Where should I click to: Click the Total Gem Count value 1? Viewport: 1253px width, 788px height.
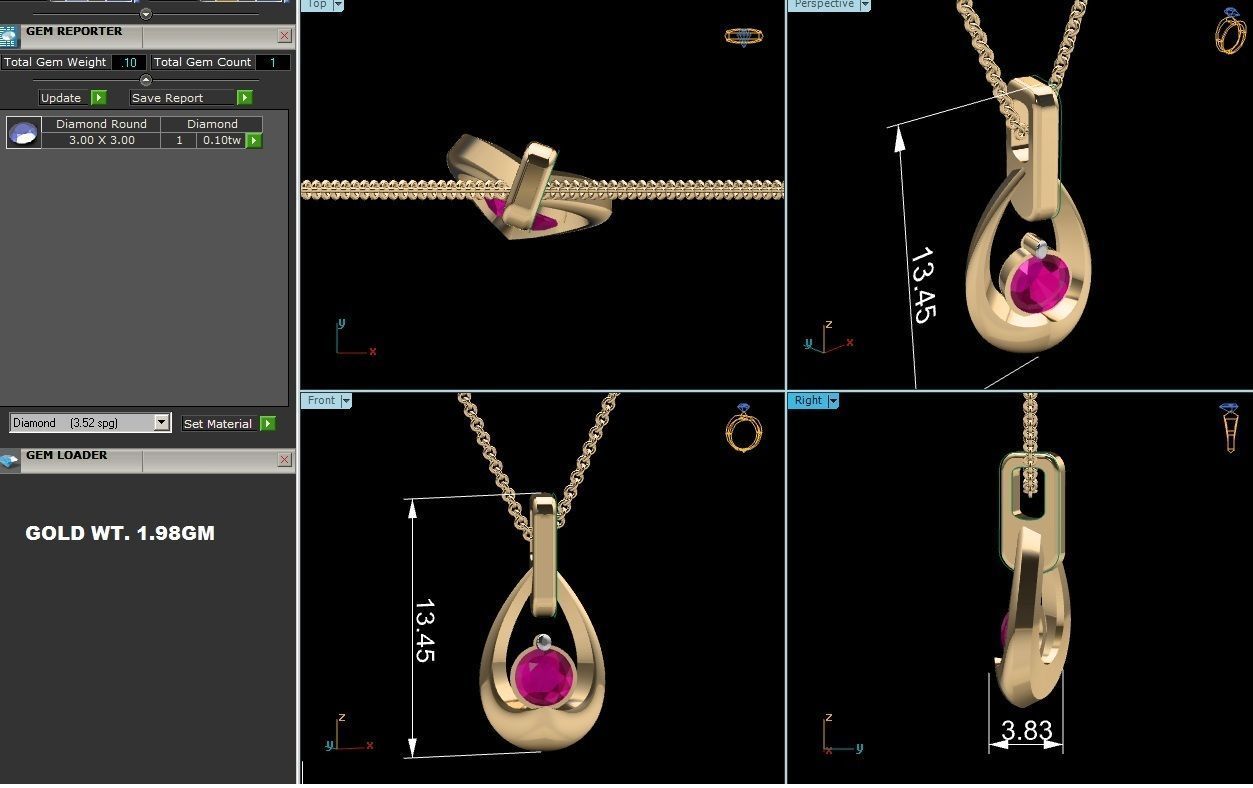point(272,62)
